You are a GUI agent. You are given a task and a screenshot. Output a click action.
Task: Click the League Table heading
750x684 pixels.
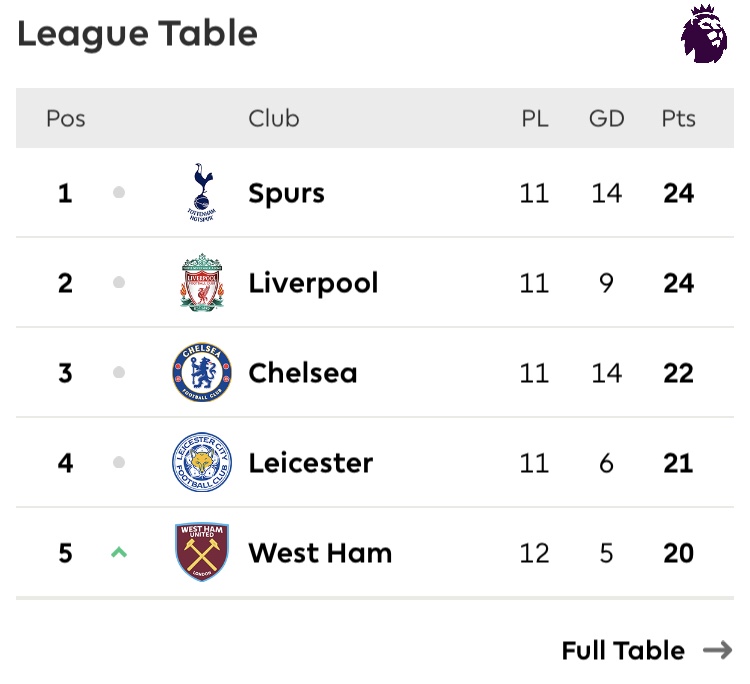click(x=137, y=34)
